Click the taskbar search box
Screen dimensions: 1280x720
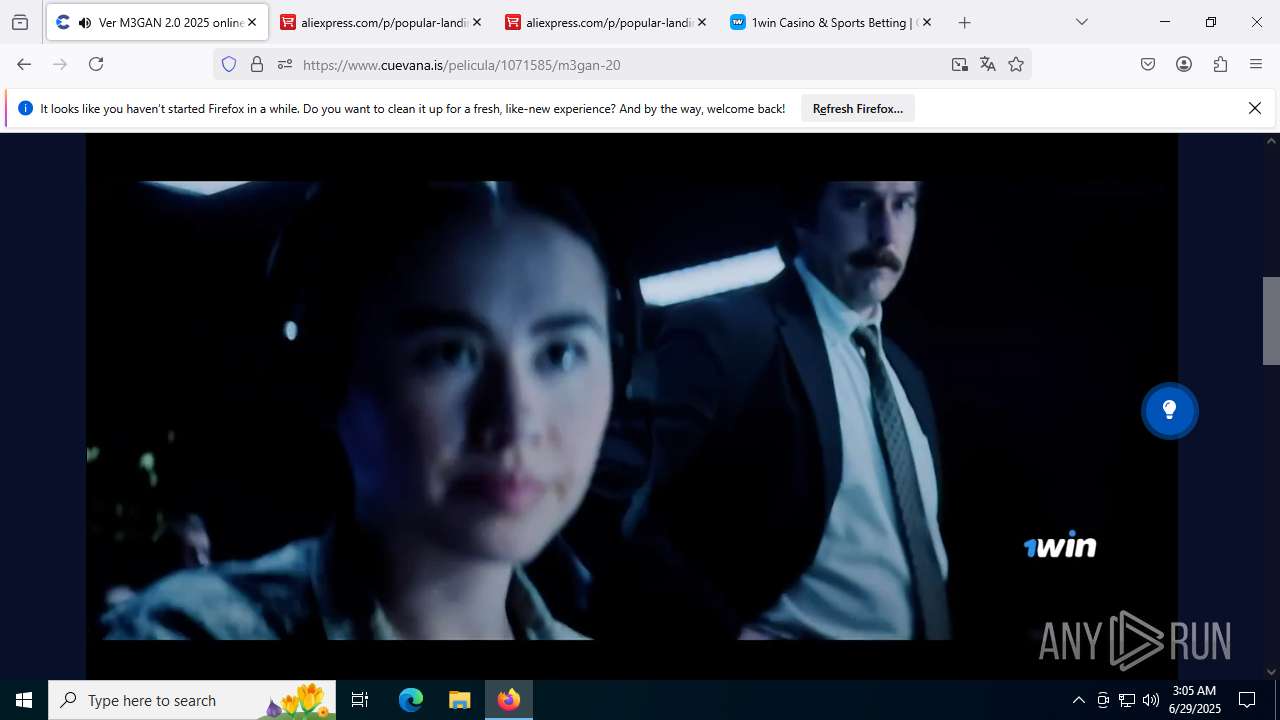tap(192, 700)
